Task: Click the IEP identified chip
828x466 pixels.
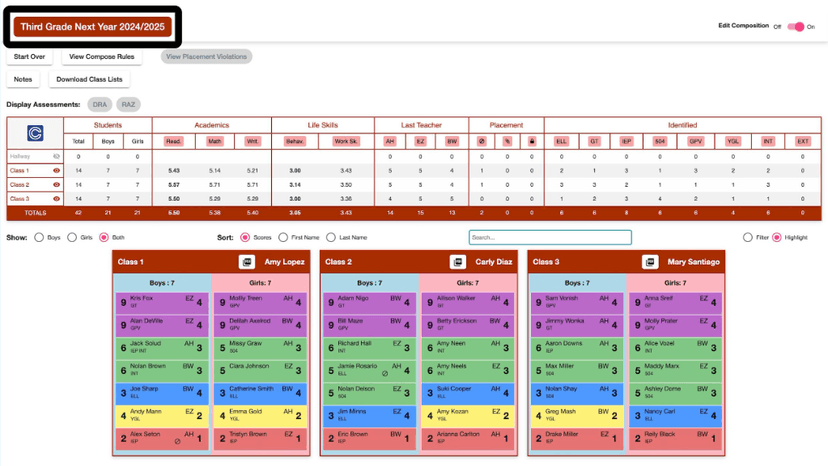Action: [x=626, y=141]
